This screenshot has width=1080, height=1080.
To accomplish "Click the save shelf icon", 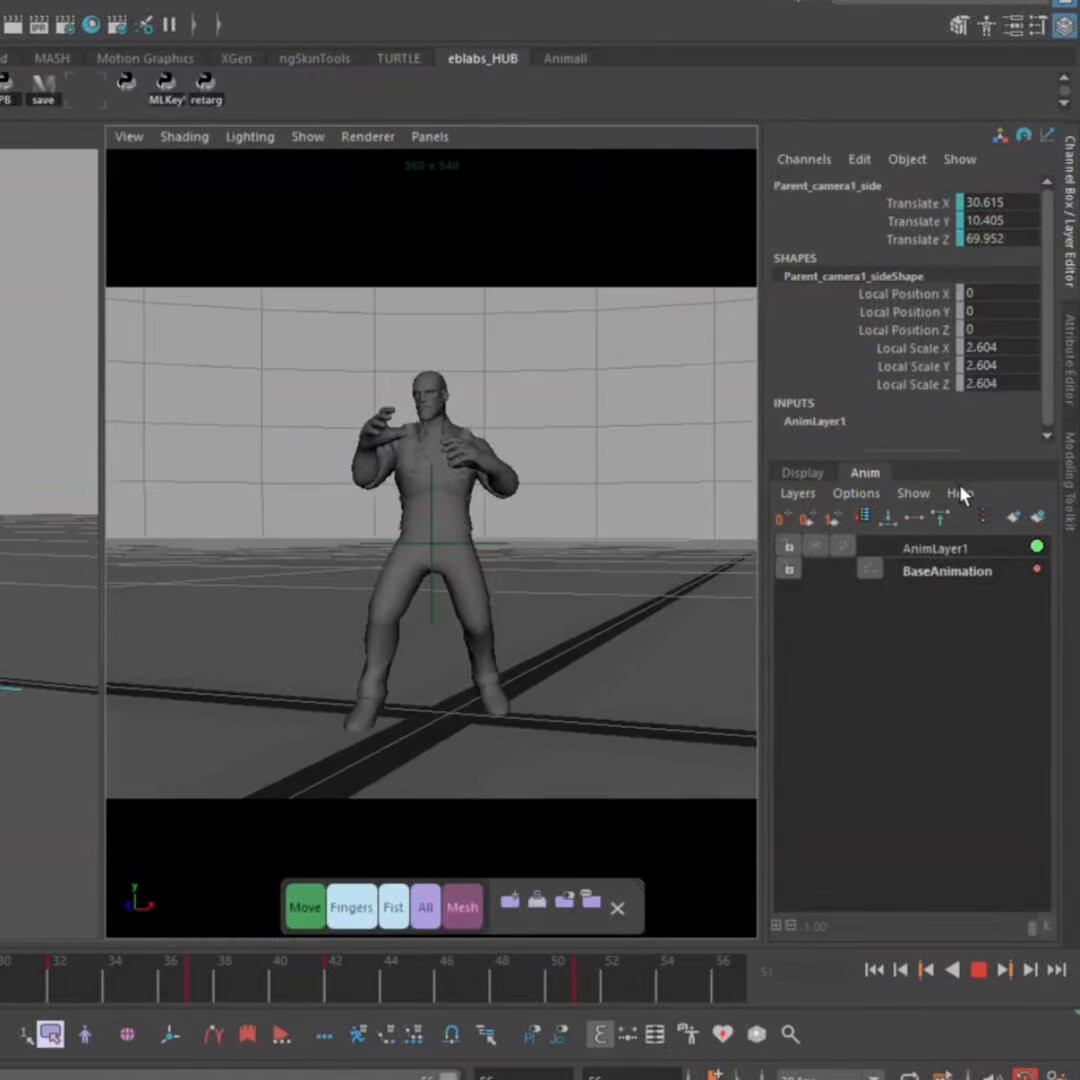I will click(43, 84).
